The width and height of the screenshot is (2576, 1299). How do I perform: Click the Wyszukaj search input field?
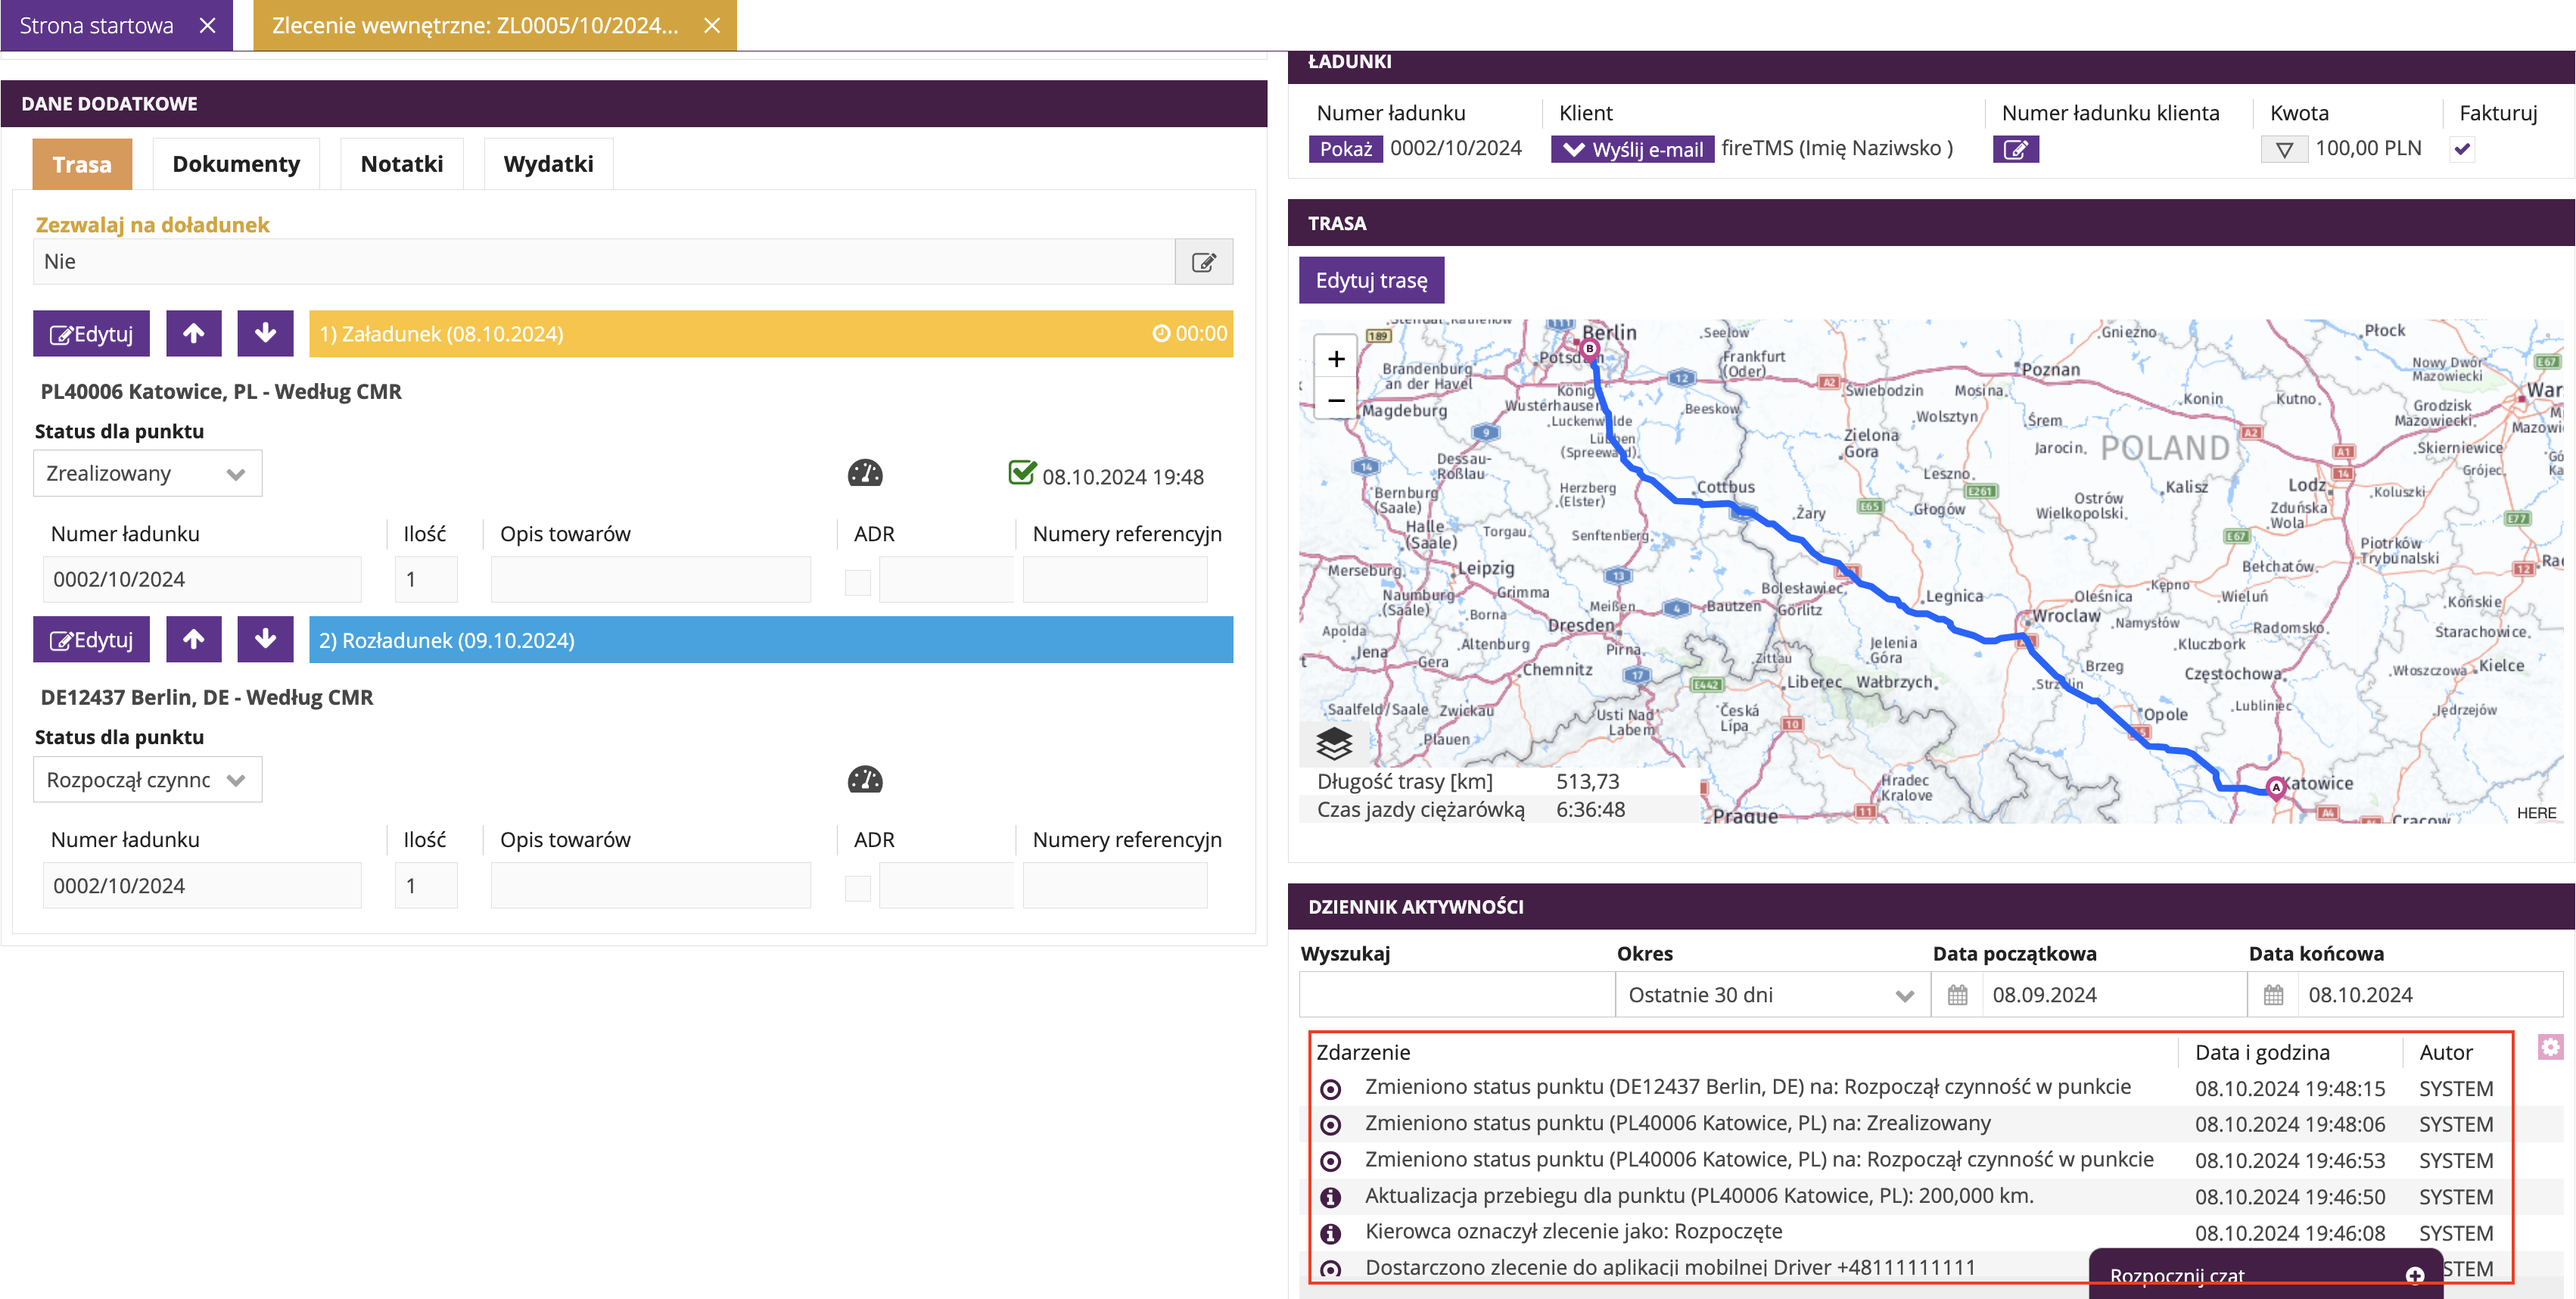pos(1456,995)
